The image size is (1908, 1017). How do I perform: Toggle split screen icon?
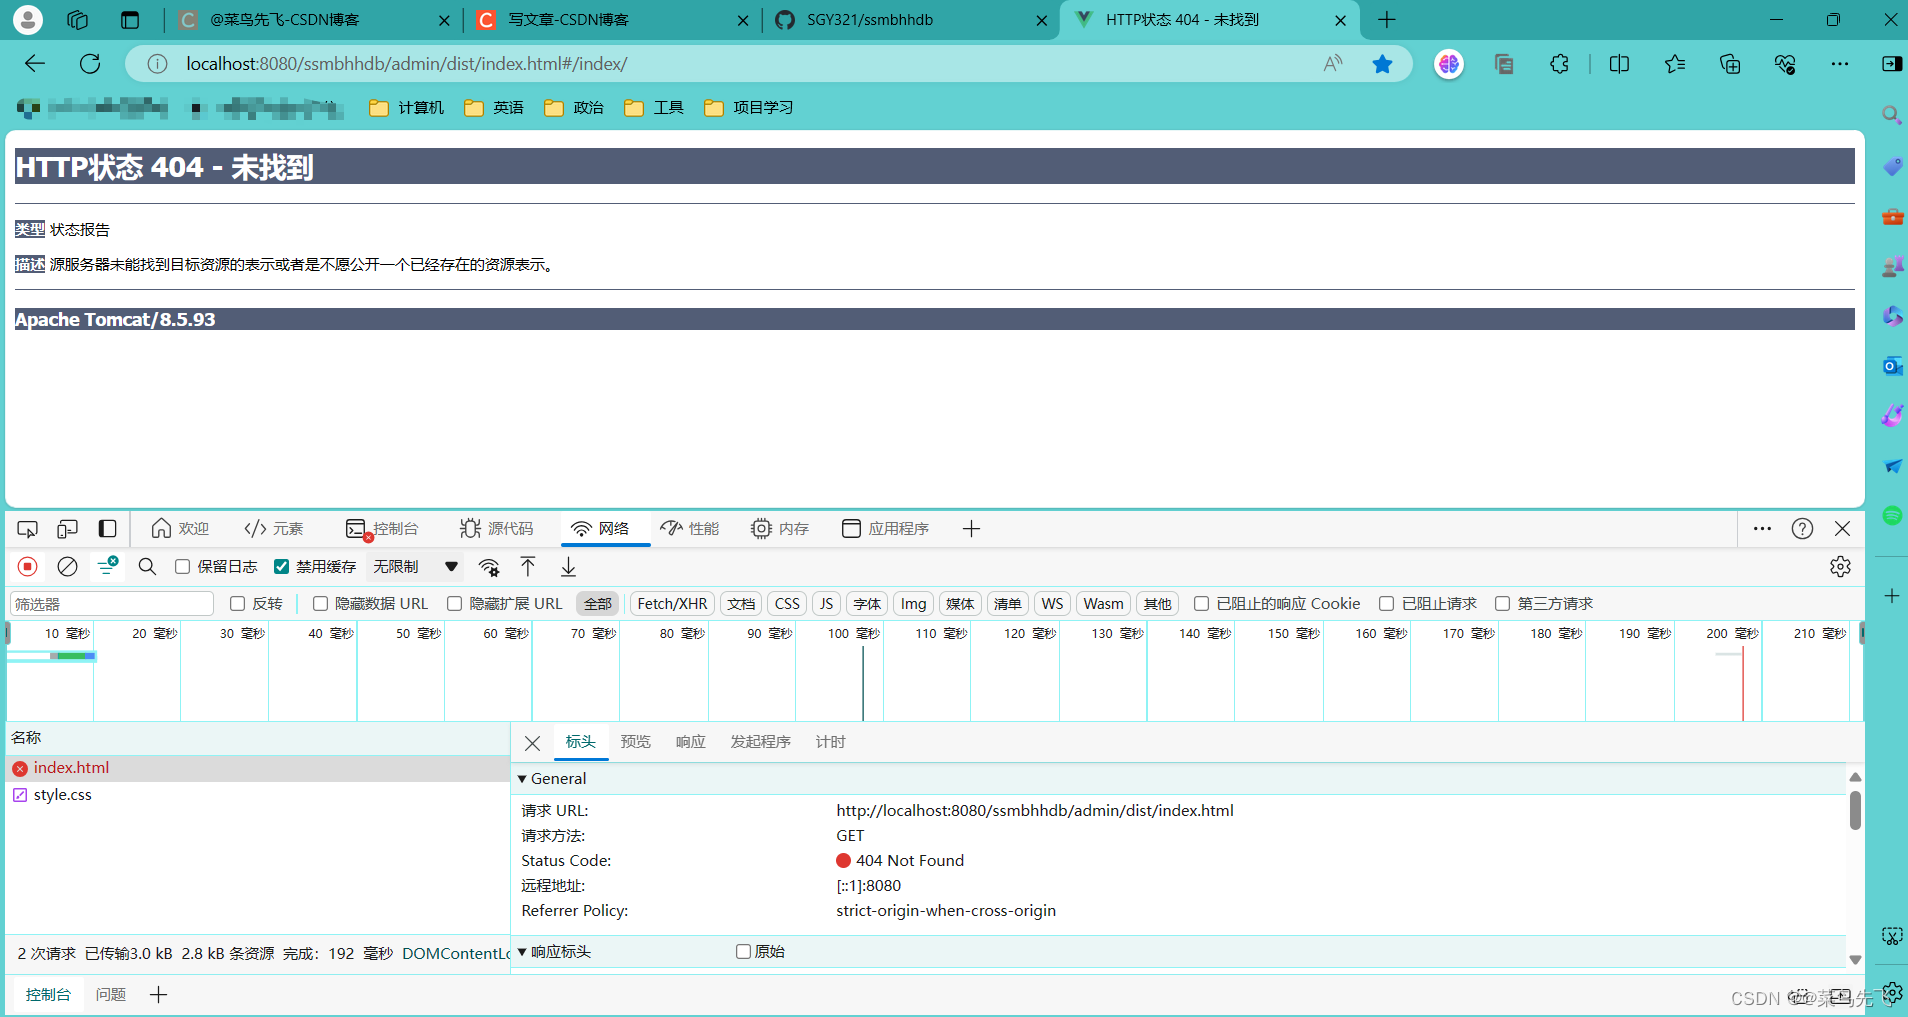[1619, 64]
